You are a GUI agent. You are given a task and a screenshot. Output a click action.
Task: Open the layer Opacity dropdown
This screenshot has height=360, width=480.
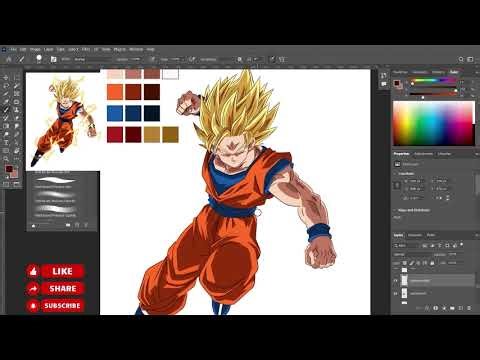click(452, 254)
